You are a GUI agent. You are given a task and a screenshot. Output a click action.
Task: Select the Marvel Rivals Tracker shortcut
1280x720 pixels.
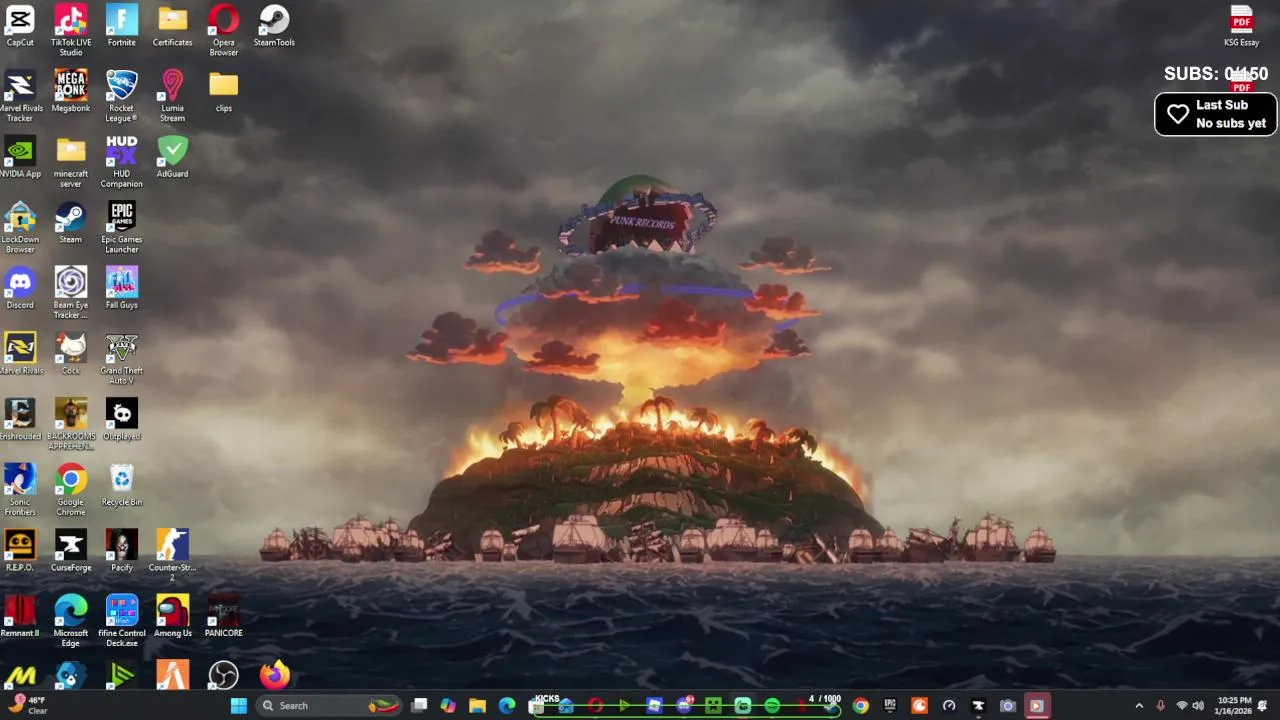[x=20, y=96]
